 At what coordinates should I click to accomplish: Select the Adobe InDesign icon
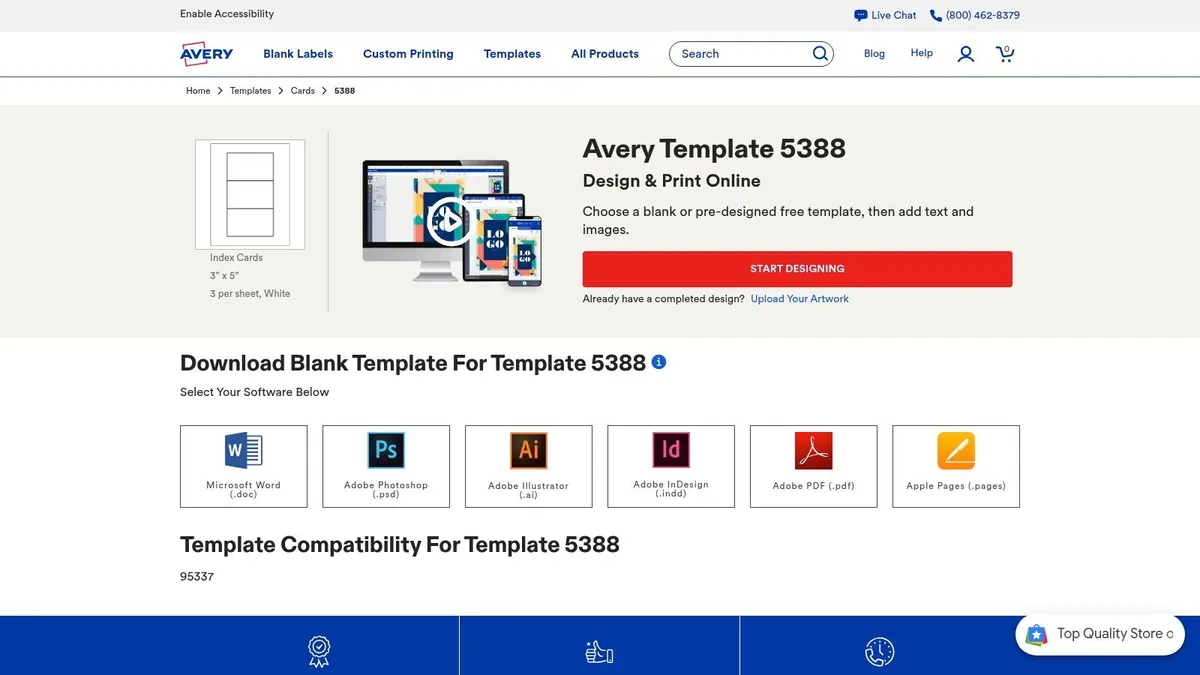coord(671,450)
